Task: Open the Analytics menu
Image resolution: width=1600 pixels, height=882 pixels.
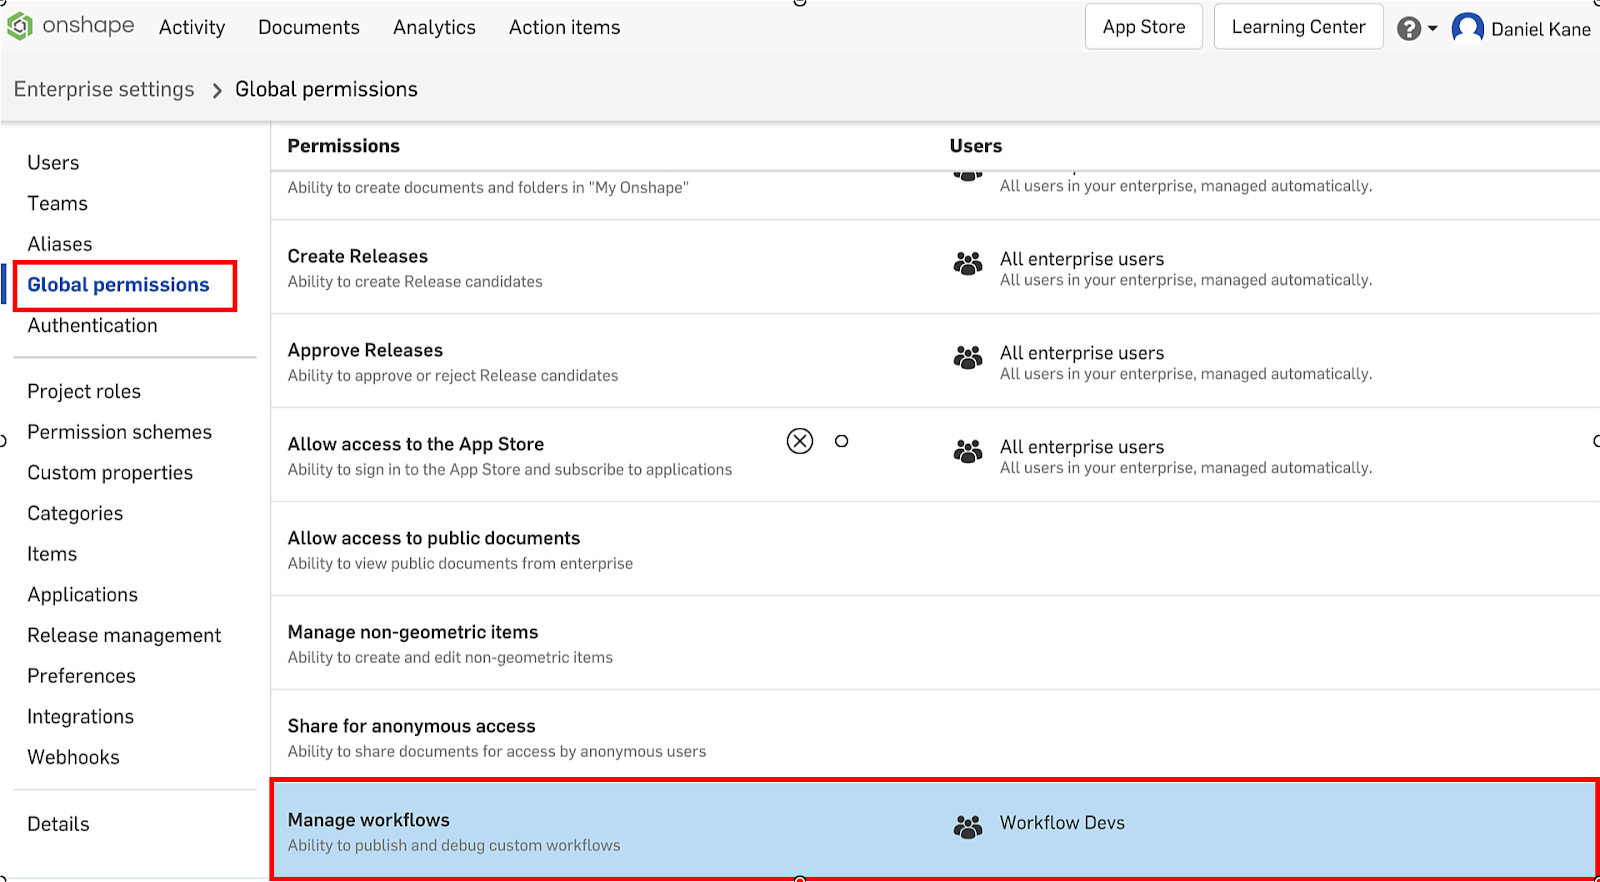Action: pos(434,27)
